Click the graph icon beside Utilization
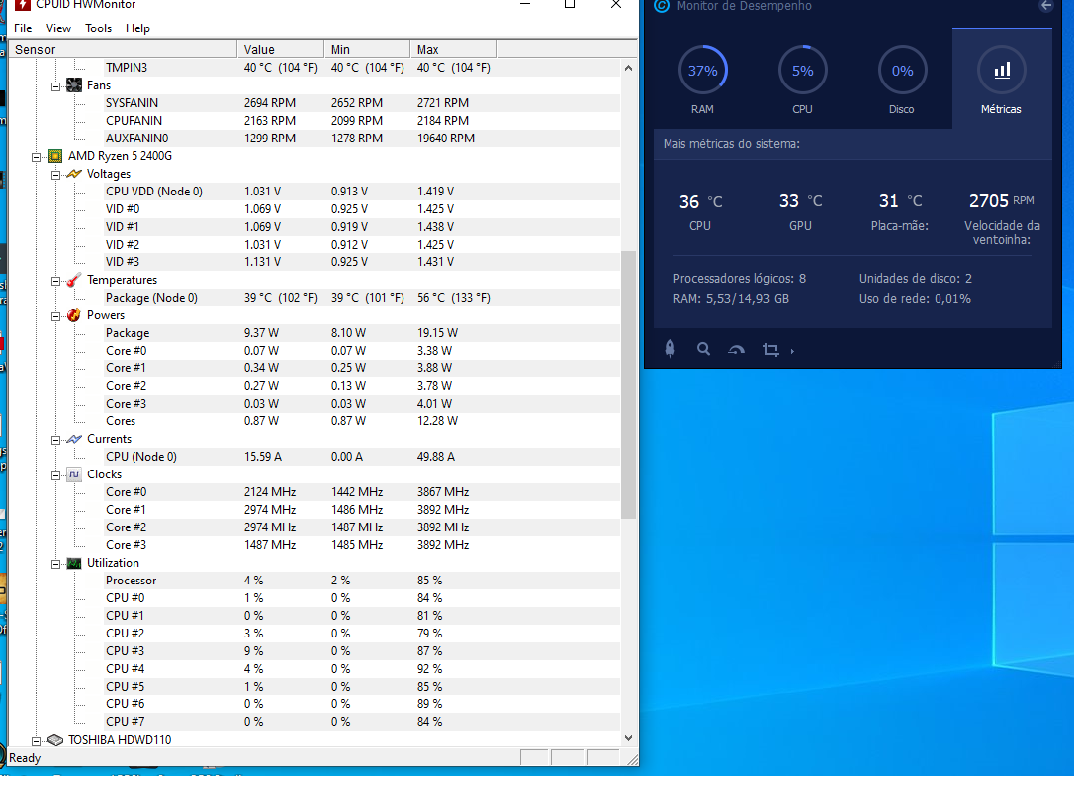The width and height of the screenshot is (1078, 790). pos(74,563)
